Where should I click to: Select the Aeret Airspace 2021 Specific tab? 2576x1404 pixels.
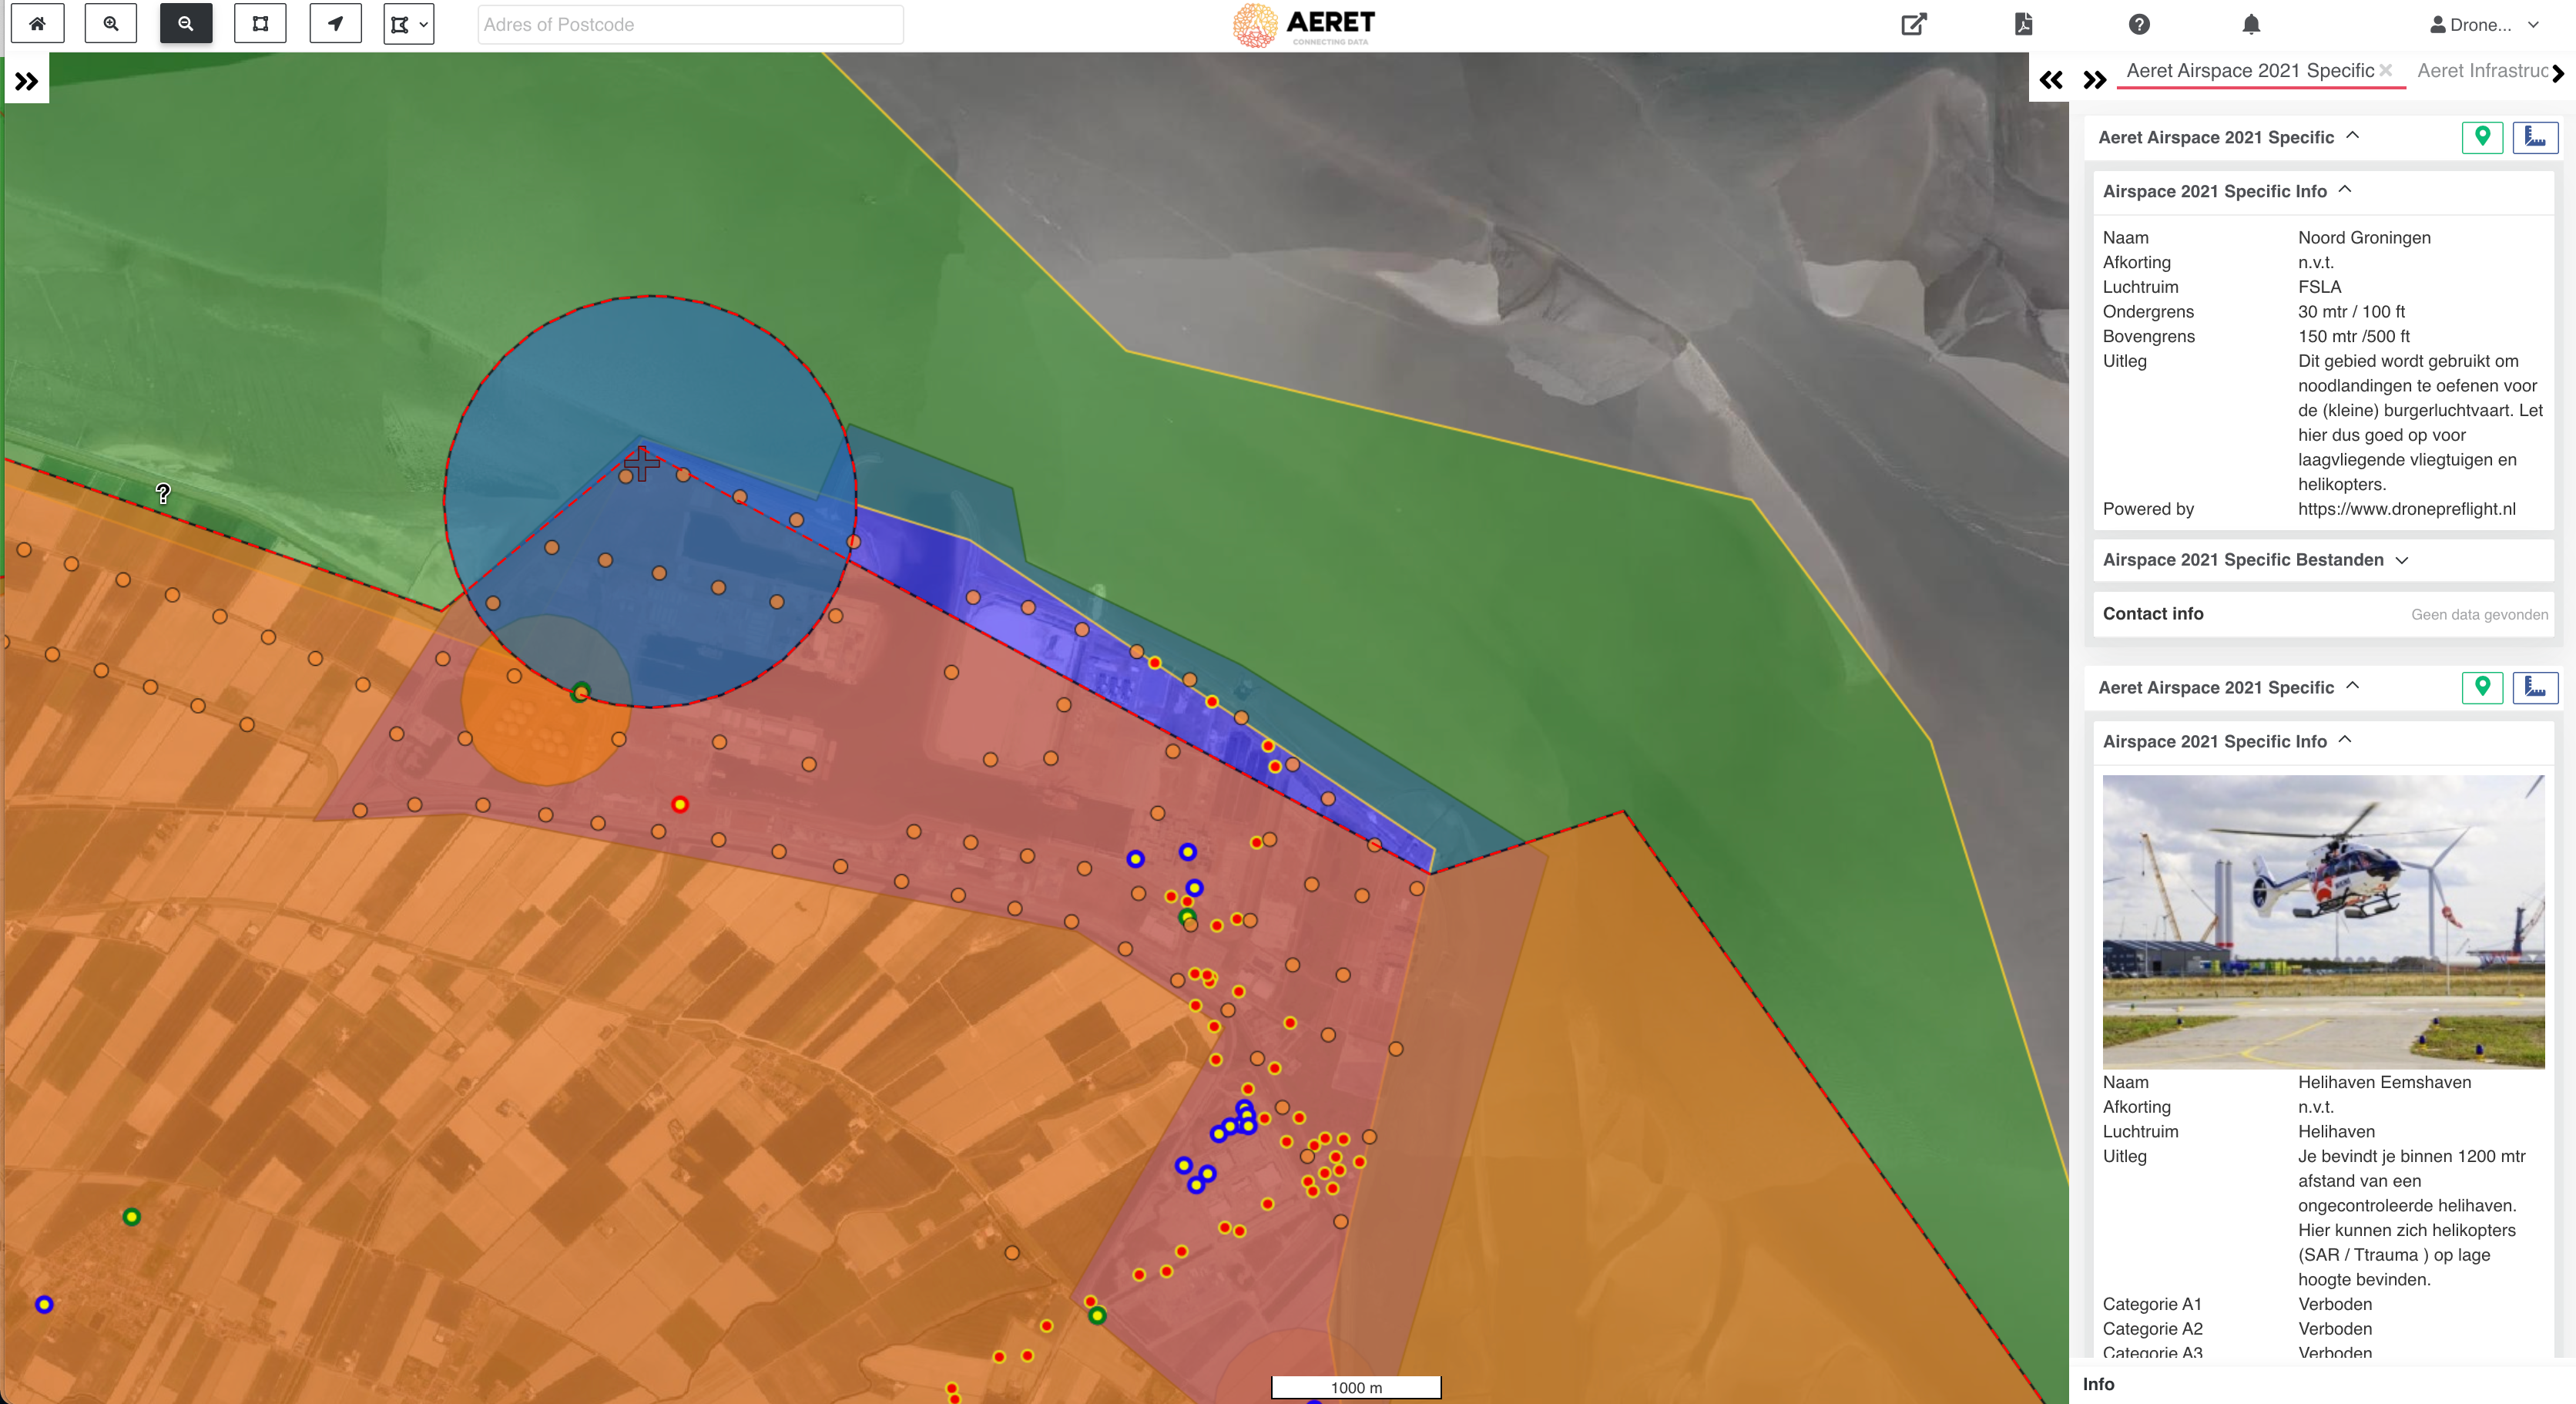[x=2250, y=71]
